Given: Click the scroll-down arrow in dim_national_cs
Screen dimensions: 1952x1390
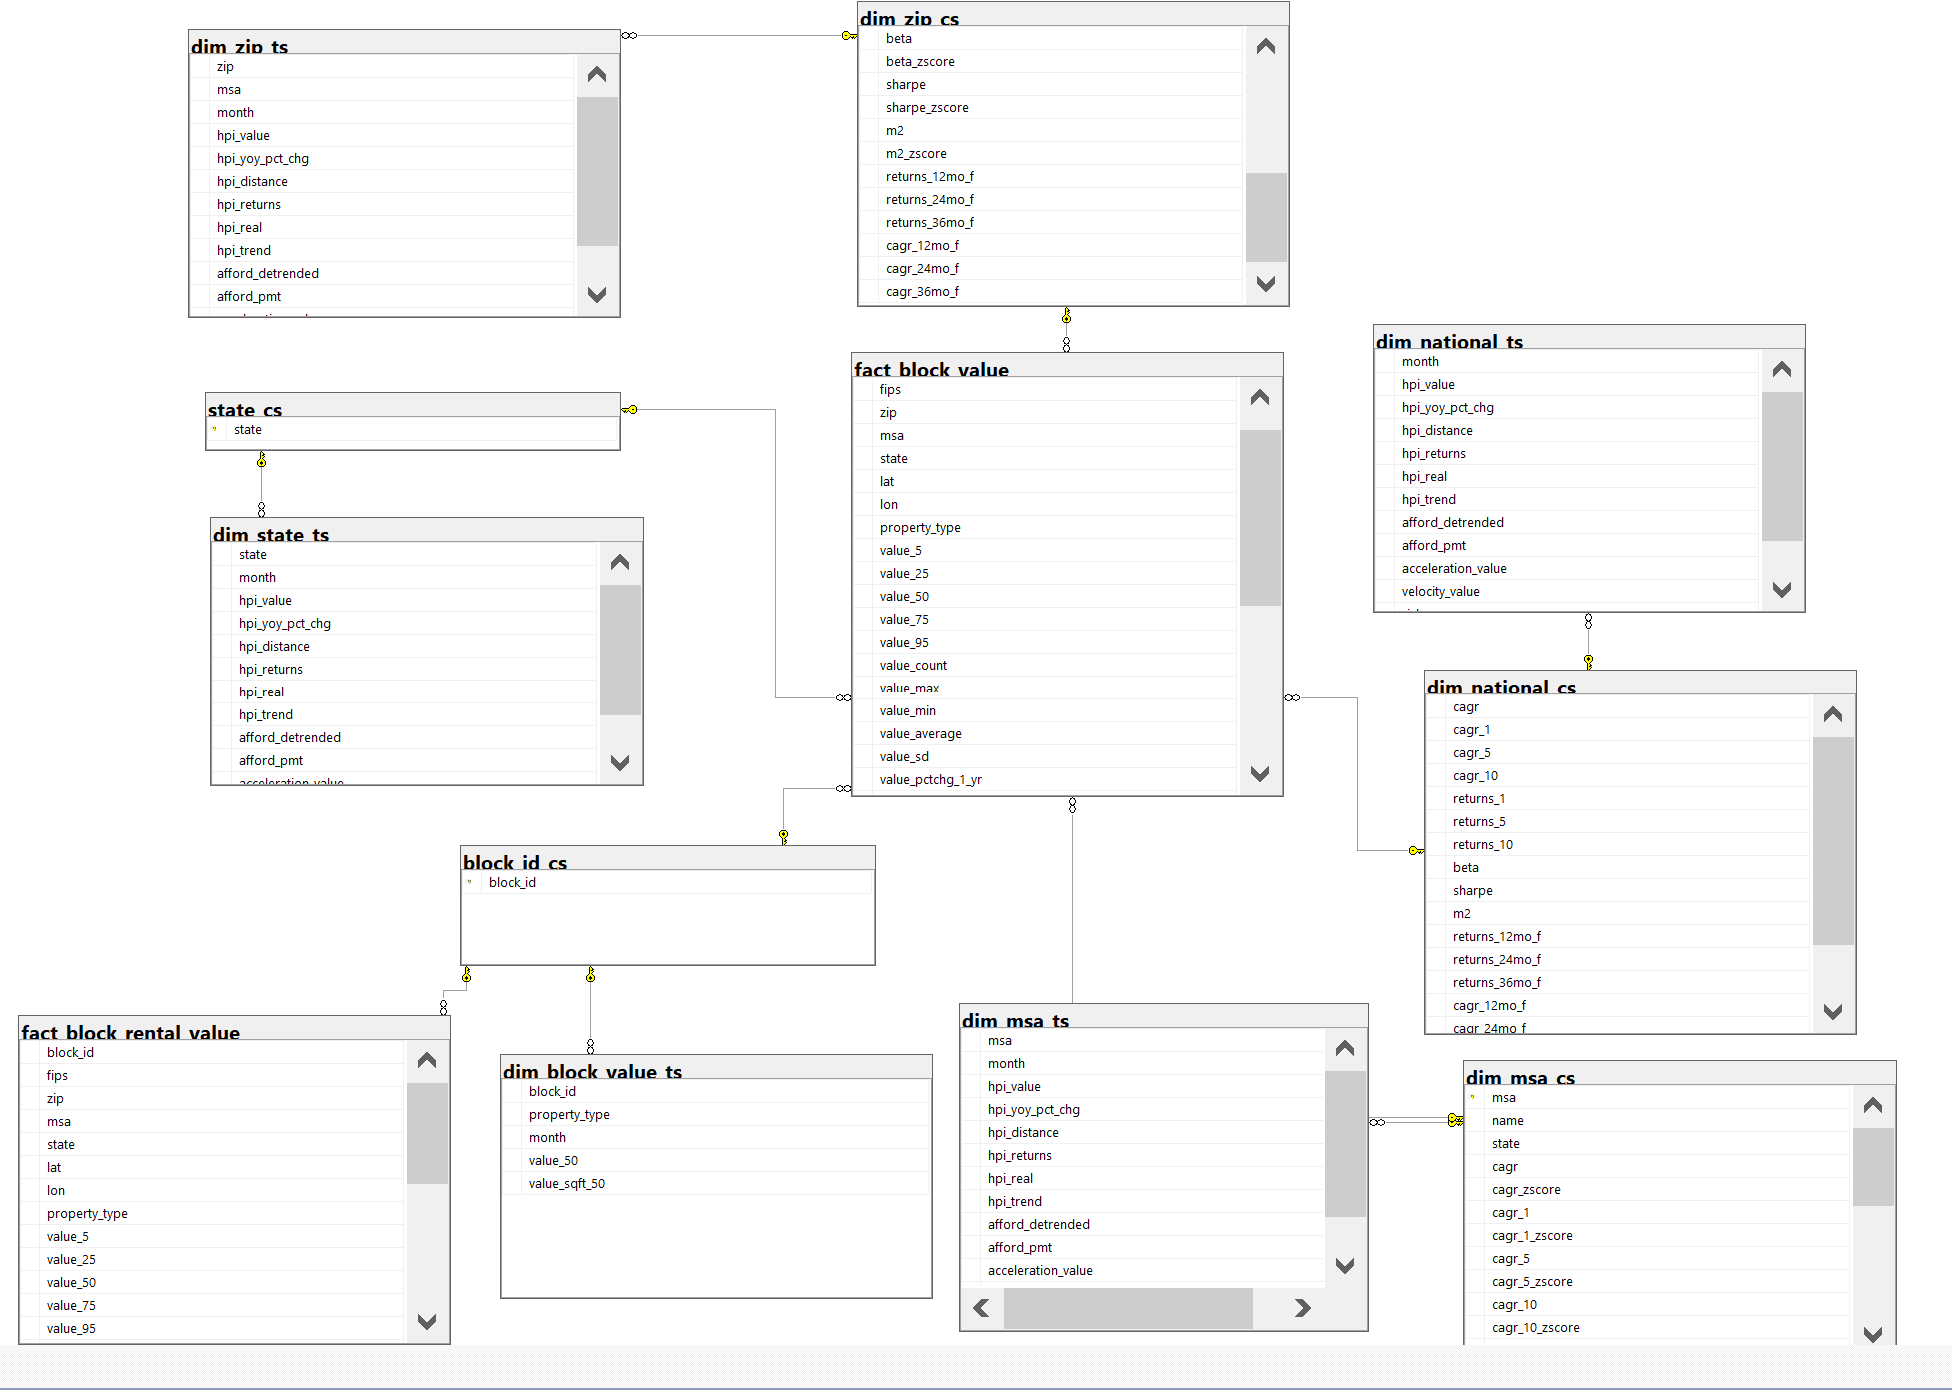Looking at the screenshot, I should [x=1835, y=1012].
